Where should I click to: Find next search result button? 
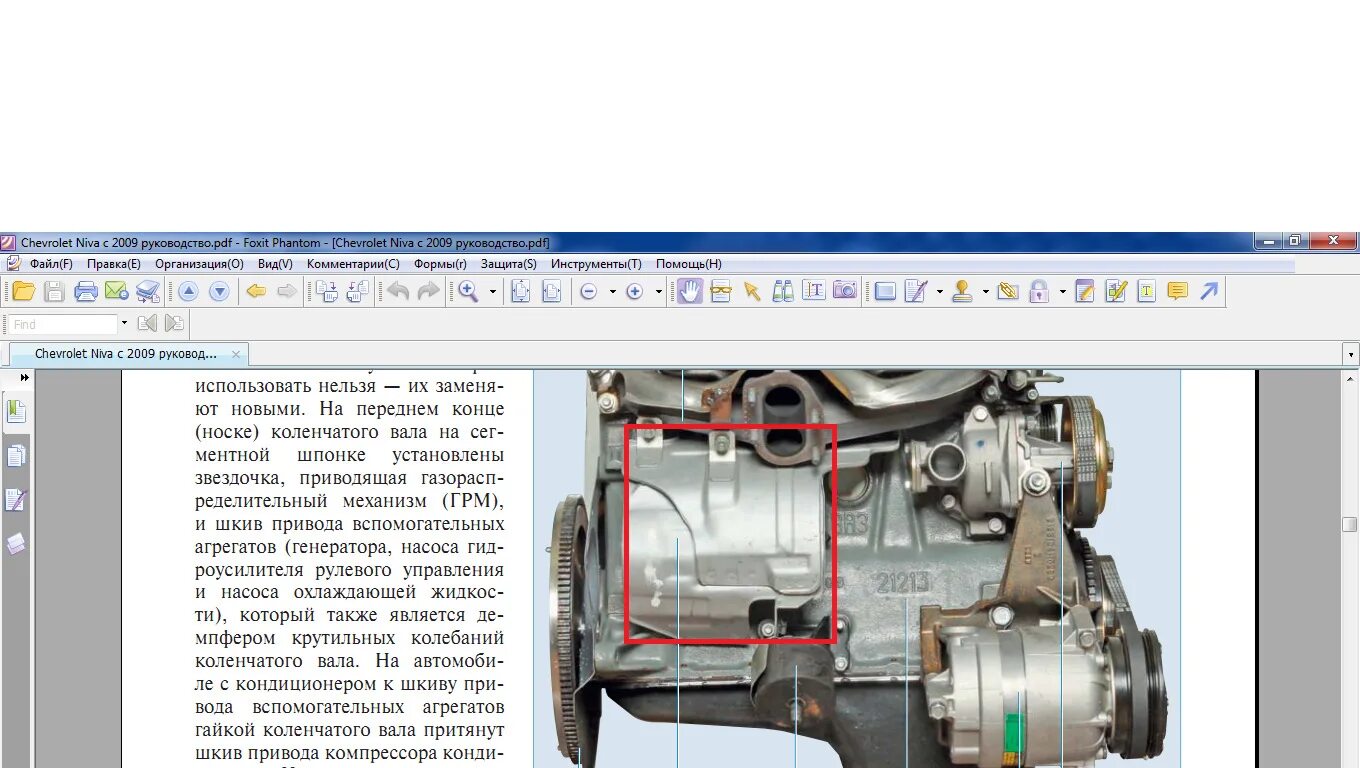click(x=174, y=323)
